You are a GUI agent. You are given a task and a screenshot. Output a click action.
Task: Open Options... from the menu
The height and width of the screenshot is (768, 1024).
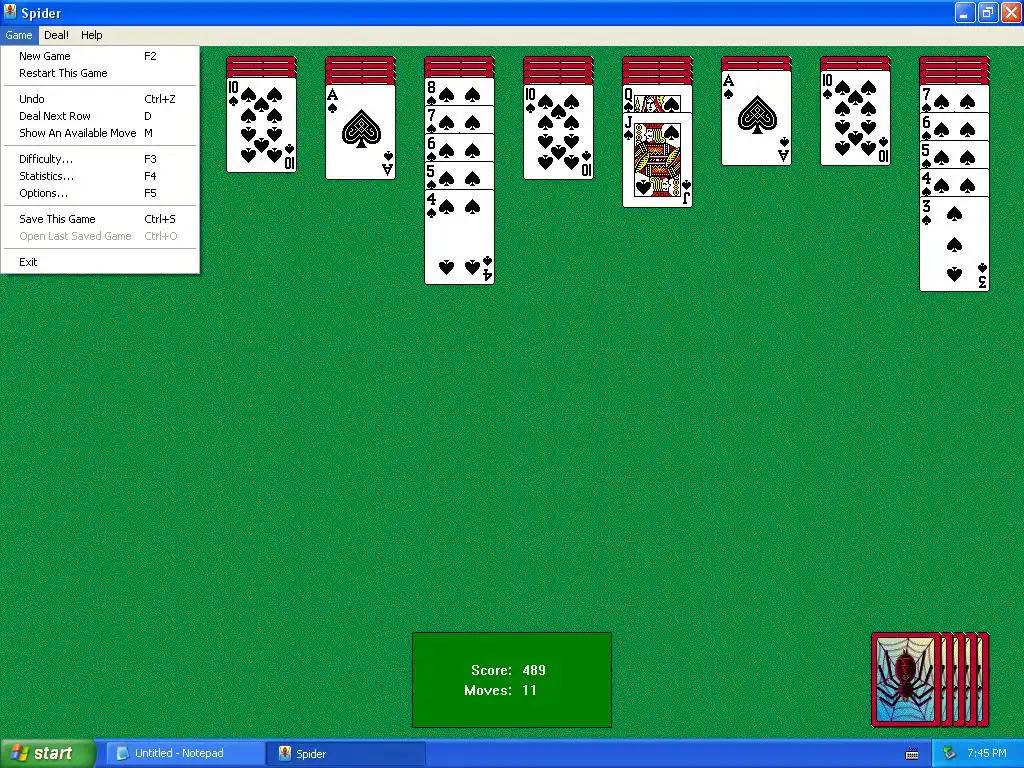[100, 193]
